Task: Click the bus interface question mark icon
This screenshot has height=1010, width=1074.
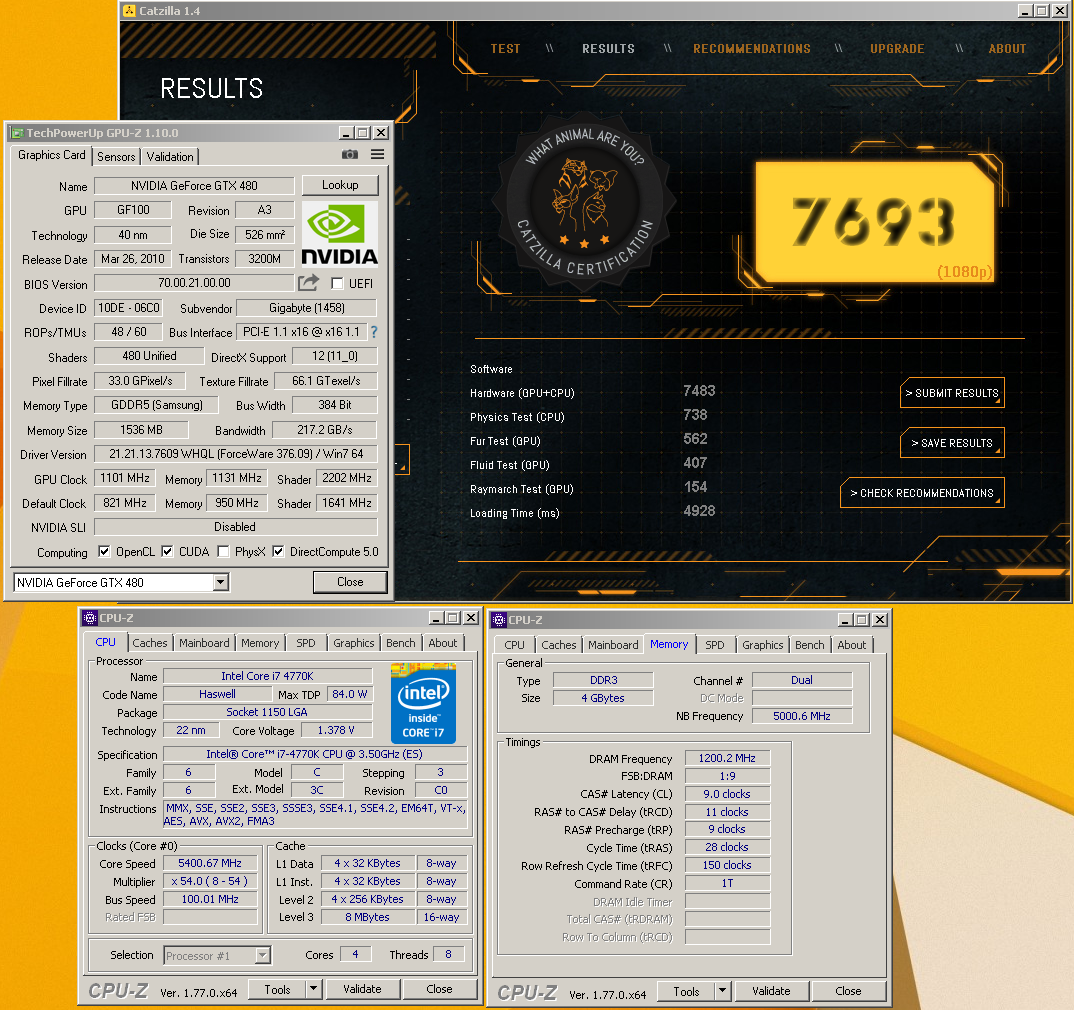Action: 374,332
